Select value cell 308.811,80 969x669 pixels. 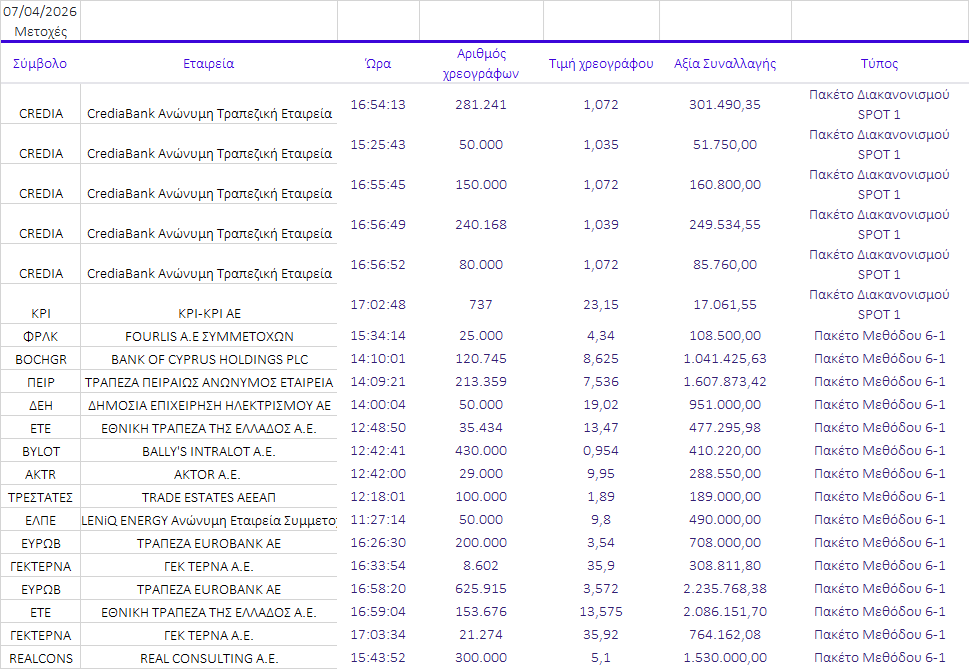click(725, 566)
